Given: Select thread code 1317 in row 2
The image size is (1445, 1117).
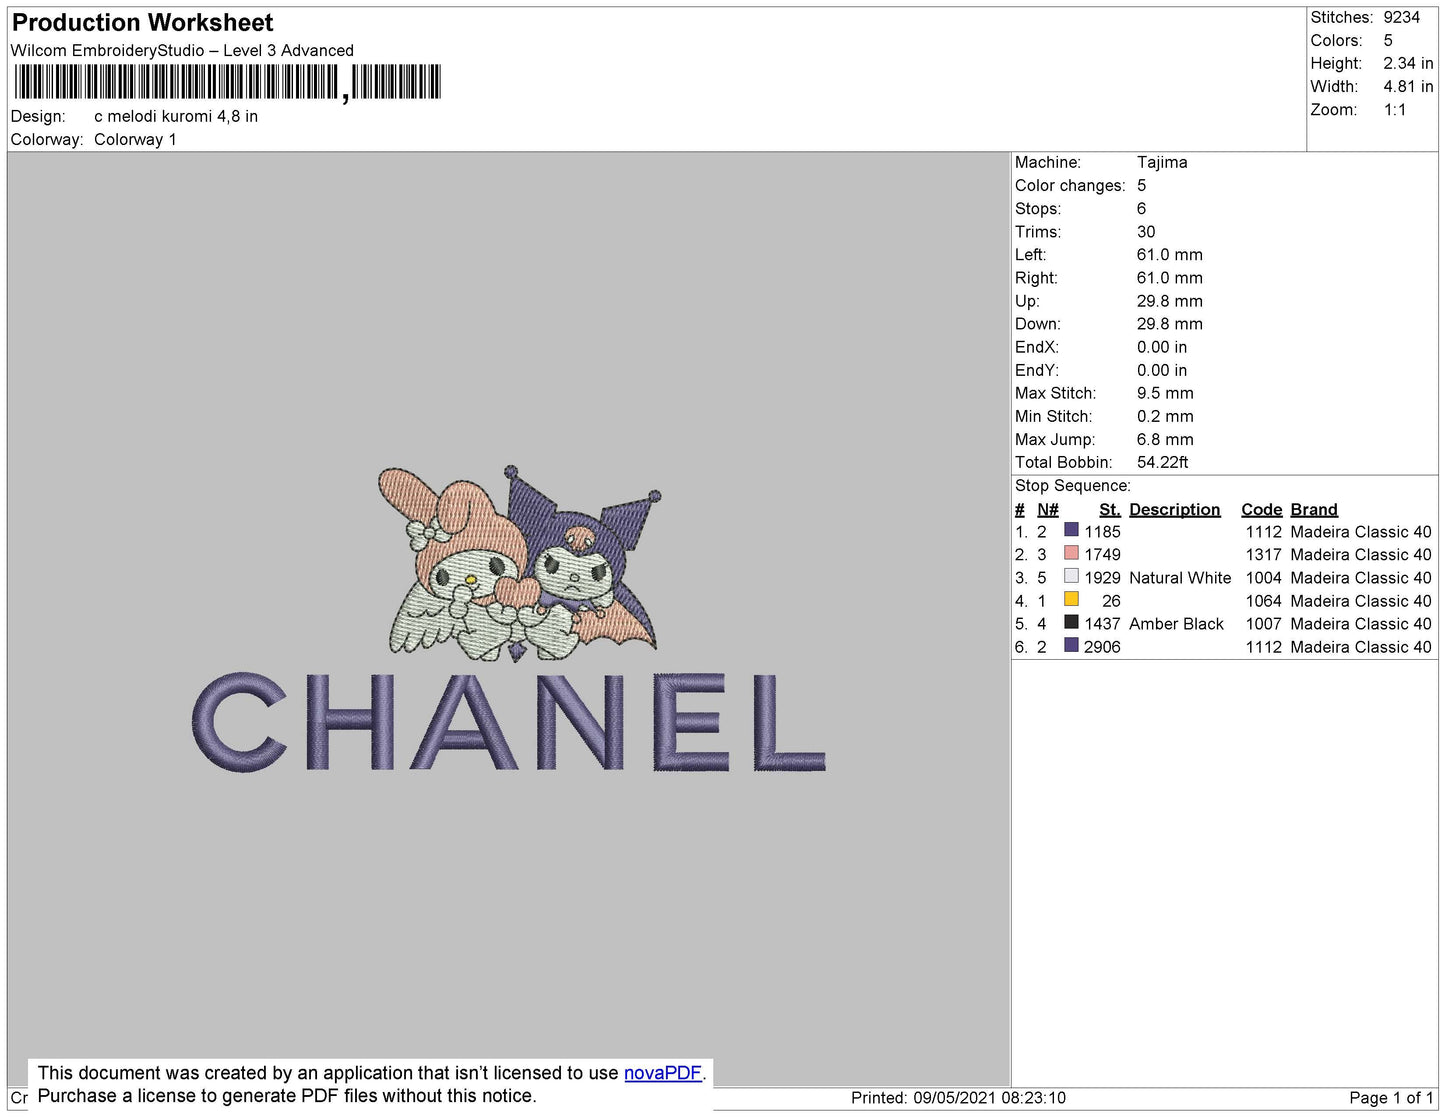Looking at the screenshot, I should pos(1263,554).
